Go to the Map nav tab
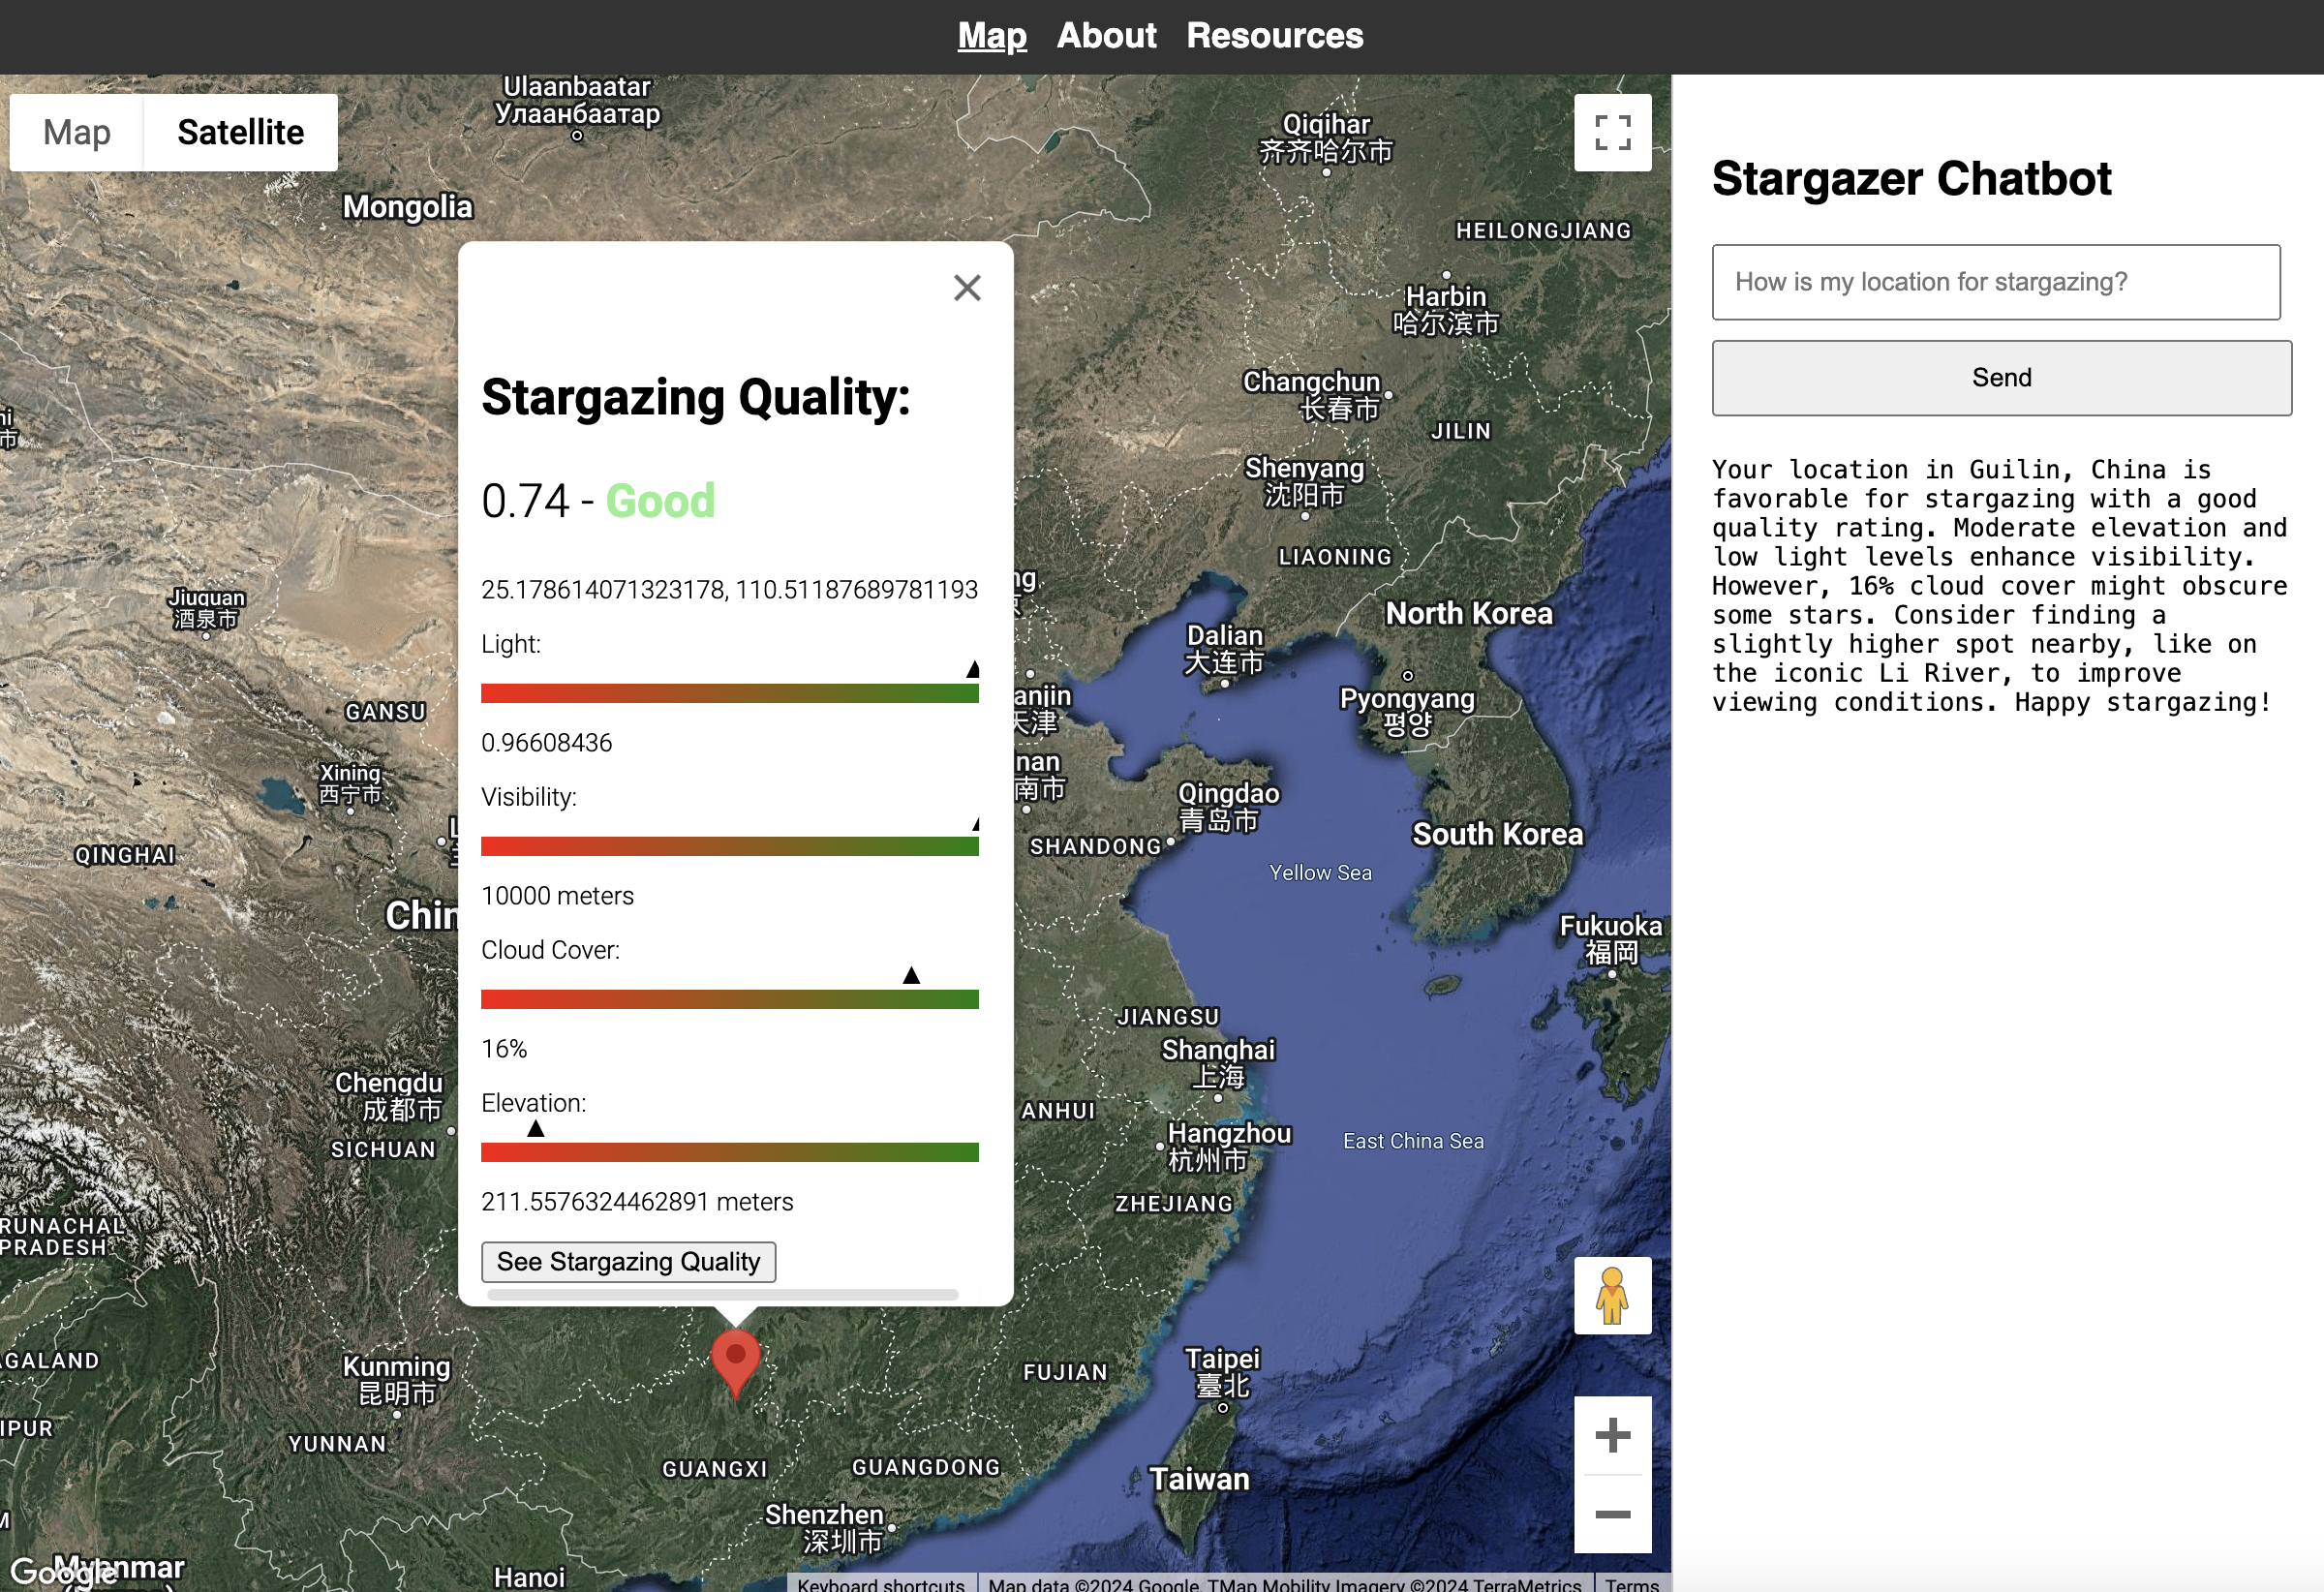2324x1592 pixels. pos(991,36)
